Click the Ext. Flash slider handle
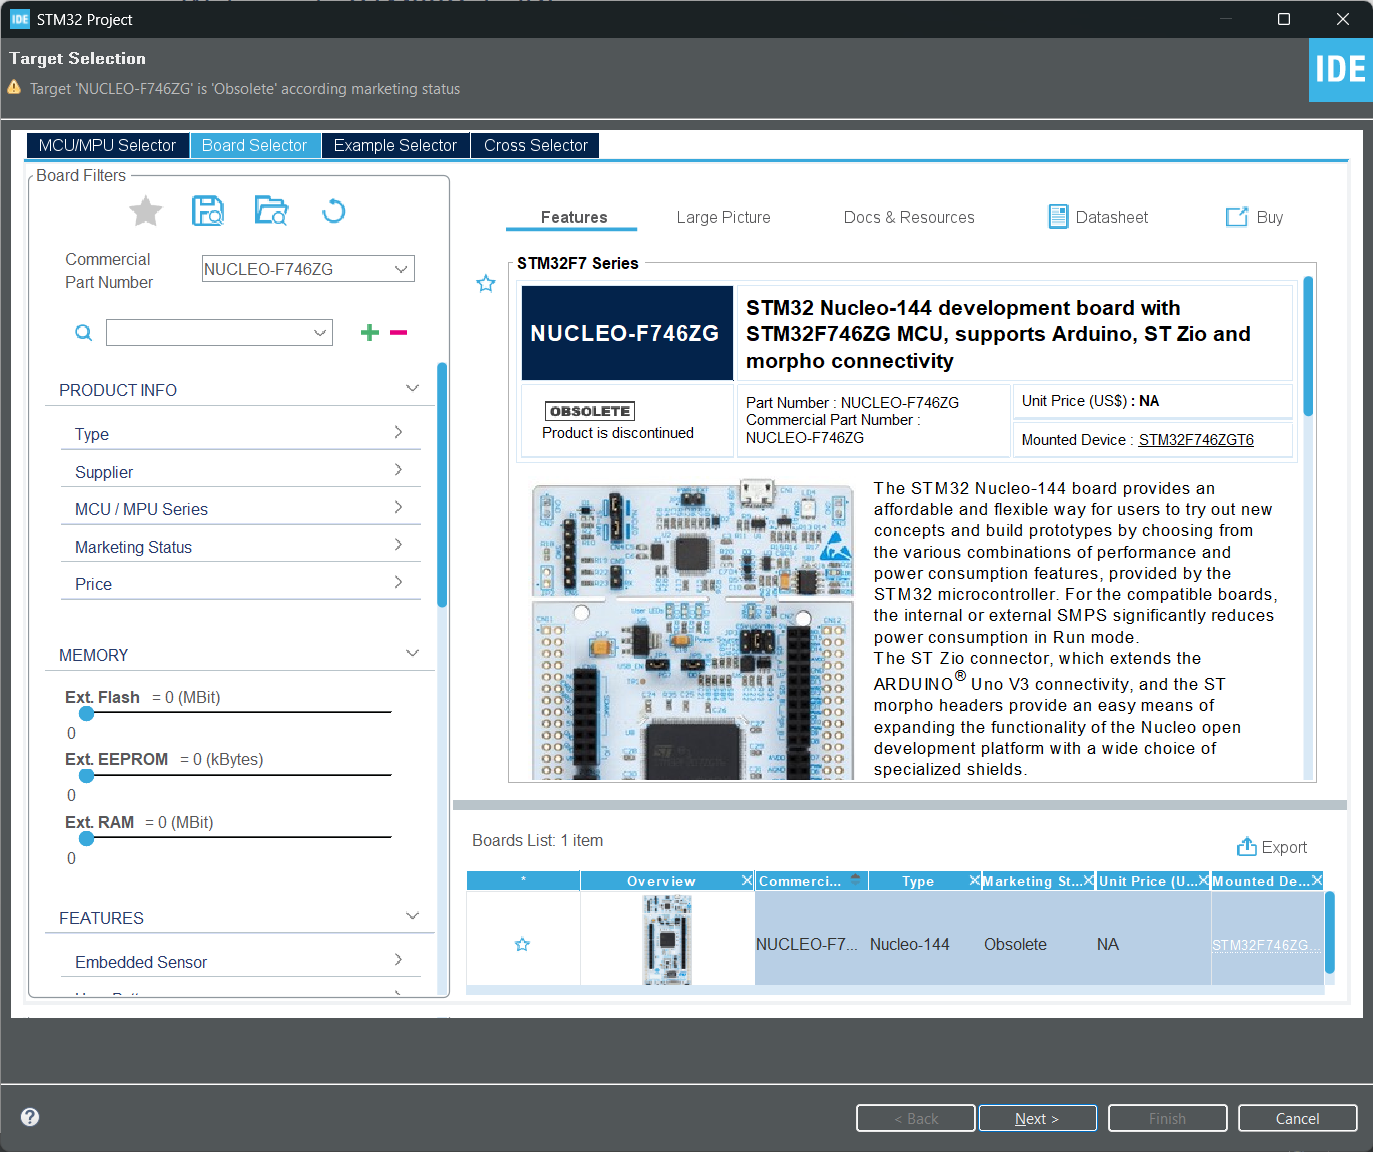 coord(87,713)
